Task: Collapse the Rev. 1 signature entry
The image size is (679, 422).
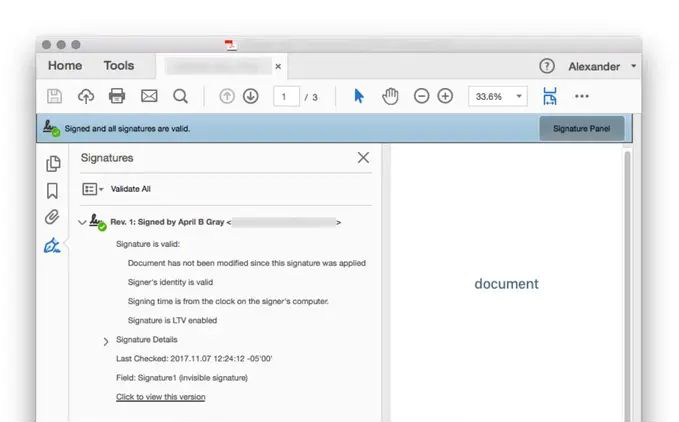Action: click(x=82, y=223)
